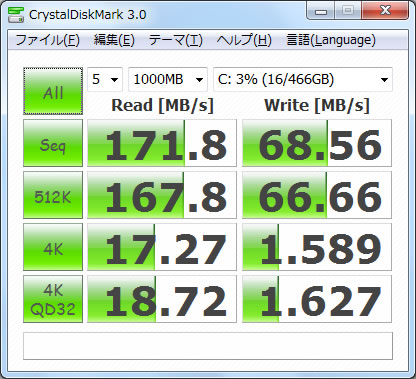This screenshot has width=416, height=379.
Task: Start the Seq benchmark test
Action: pos(53,143)
